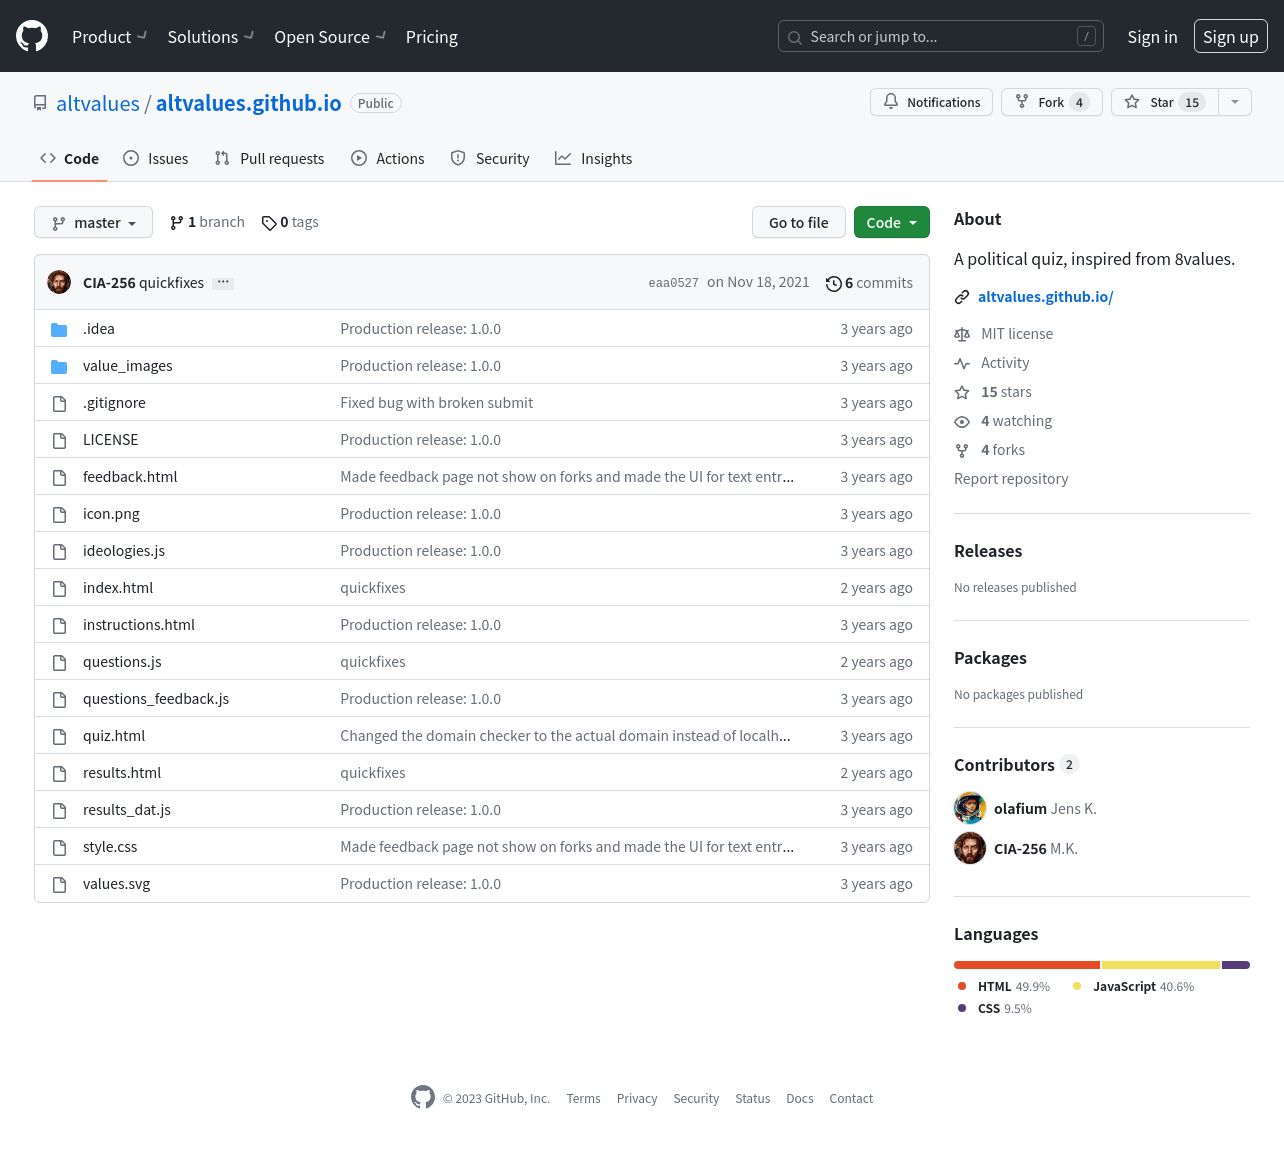
Task: Open the Solutions menu
Action: coord(210,37)
